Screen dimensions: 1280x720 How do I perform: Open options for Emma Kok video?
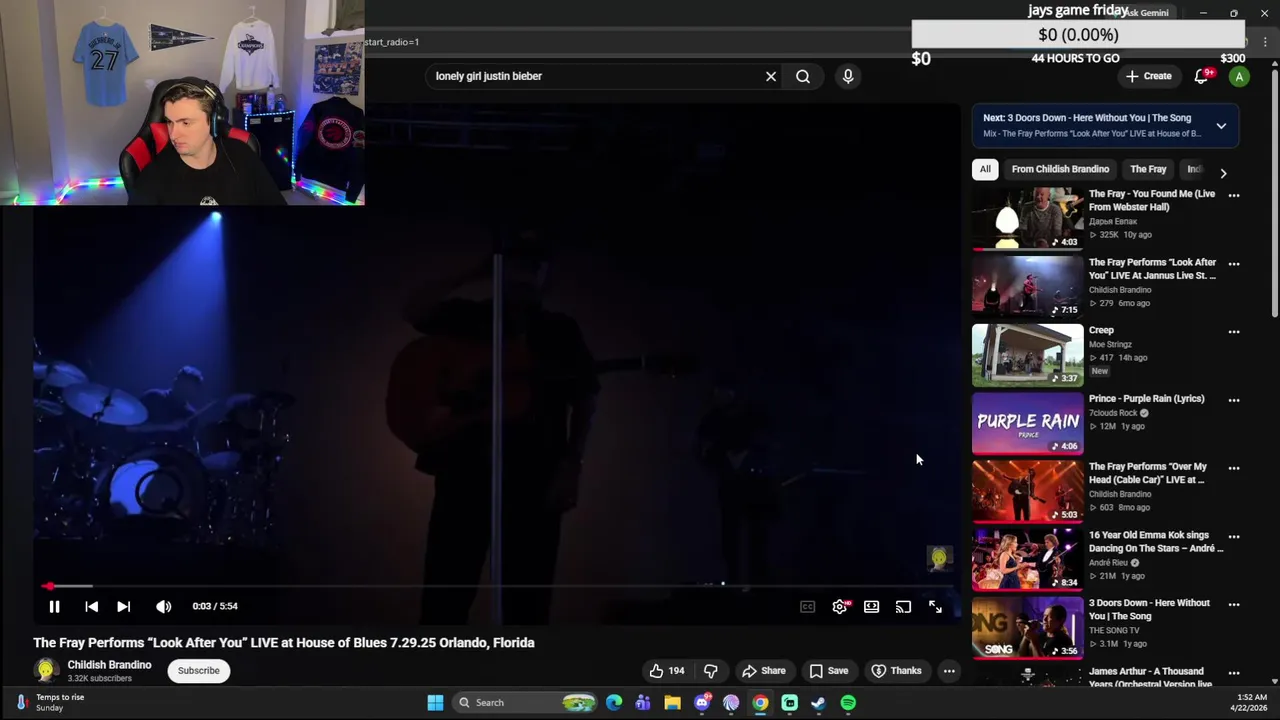tap(1234, 536)
